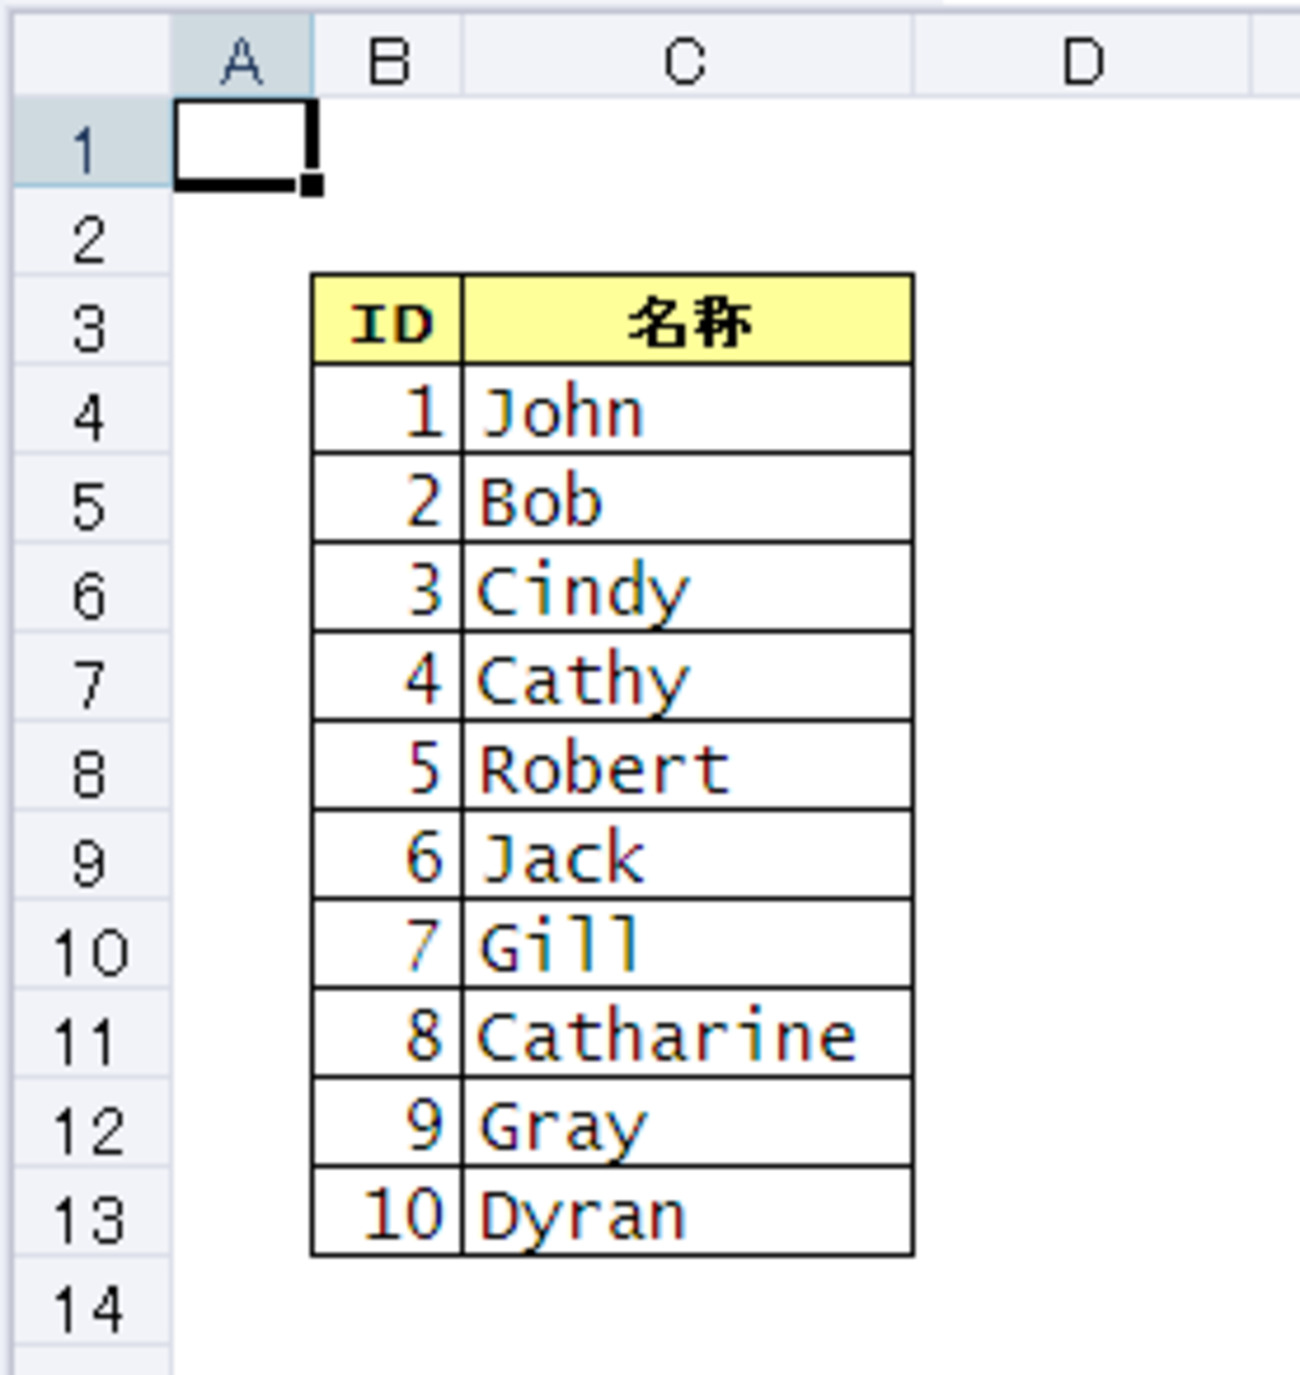Click the fill handle of cell A1

coord(311,185)
